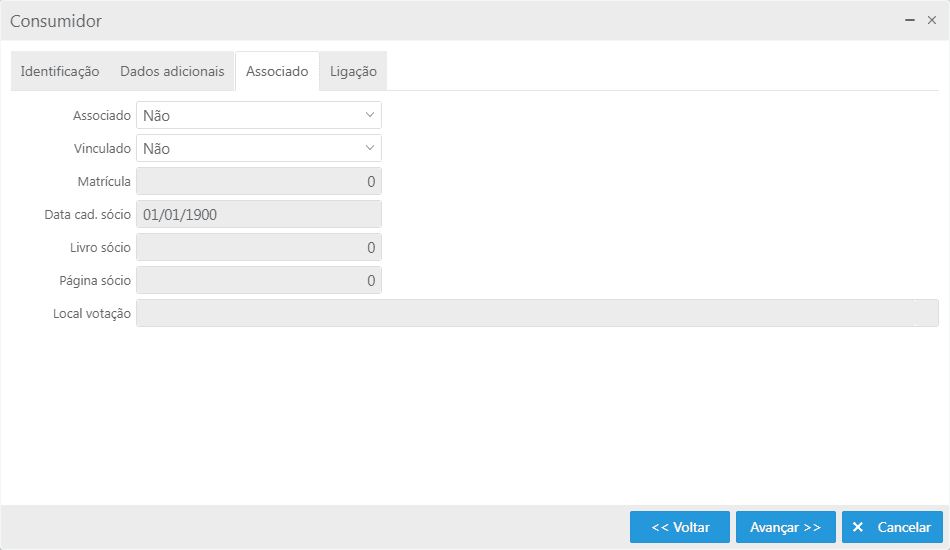This screenshot has height=550, width=950.
Task: Switch to the Identificação tab
Action: click(x=59, y=71)
